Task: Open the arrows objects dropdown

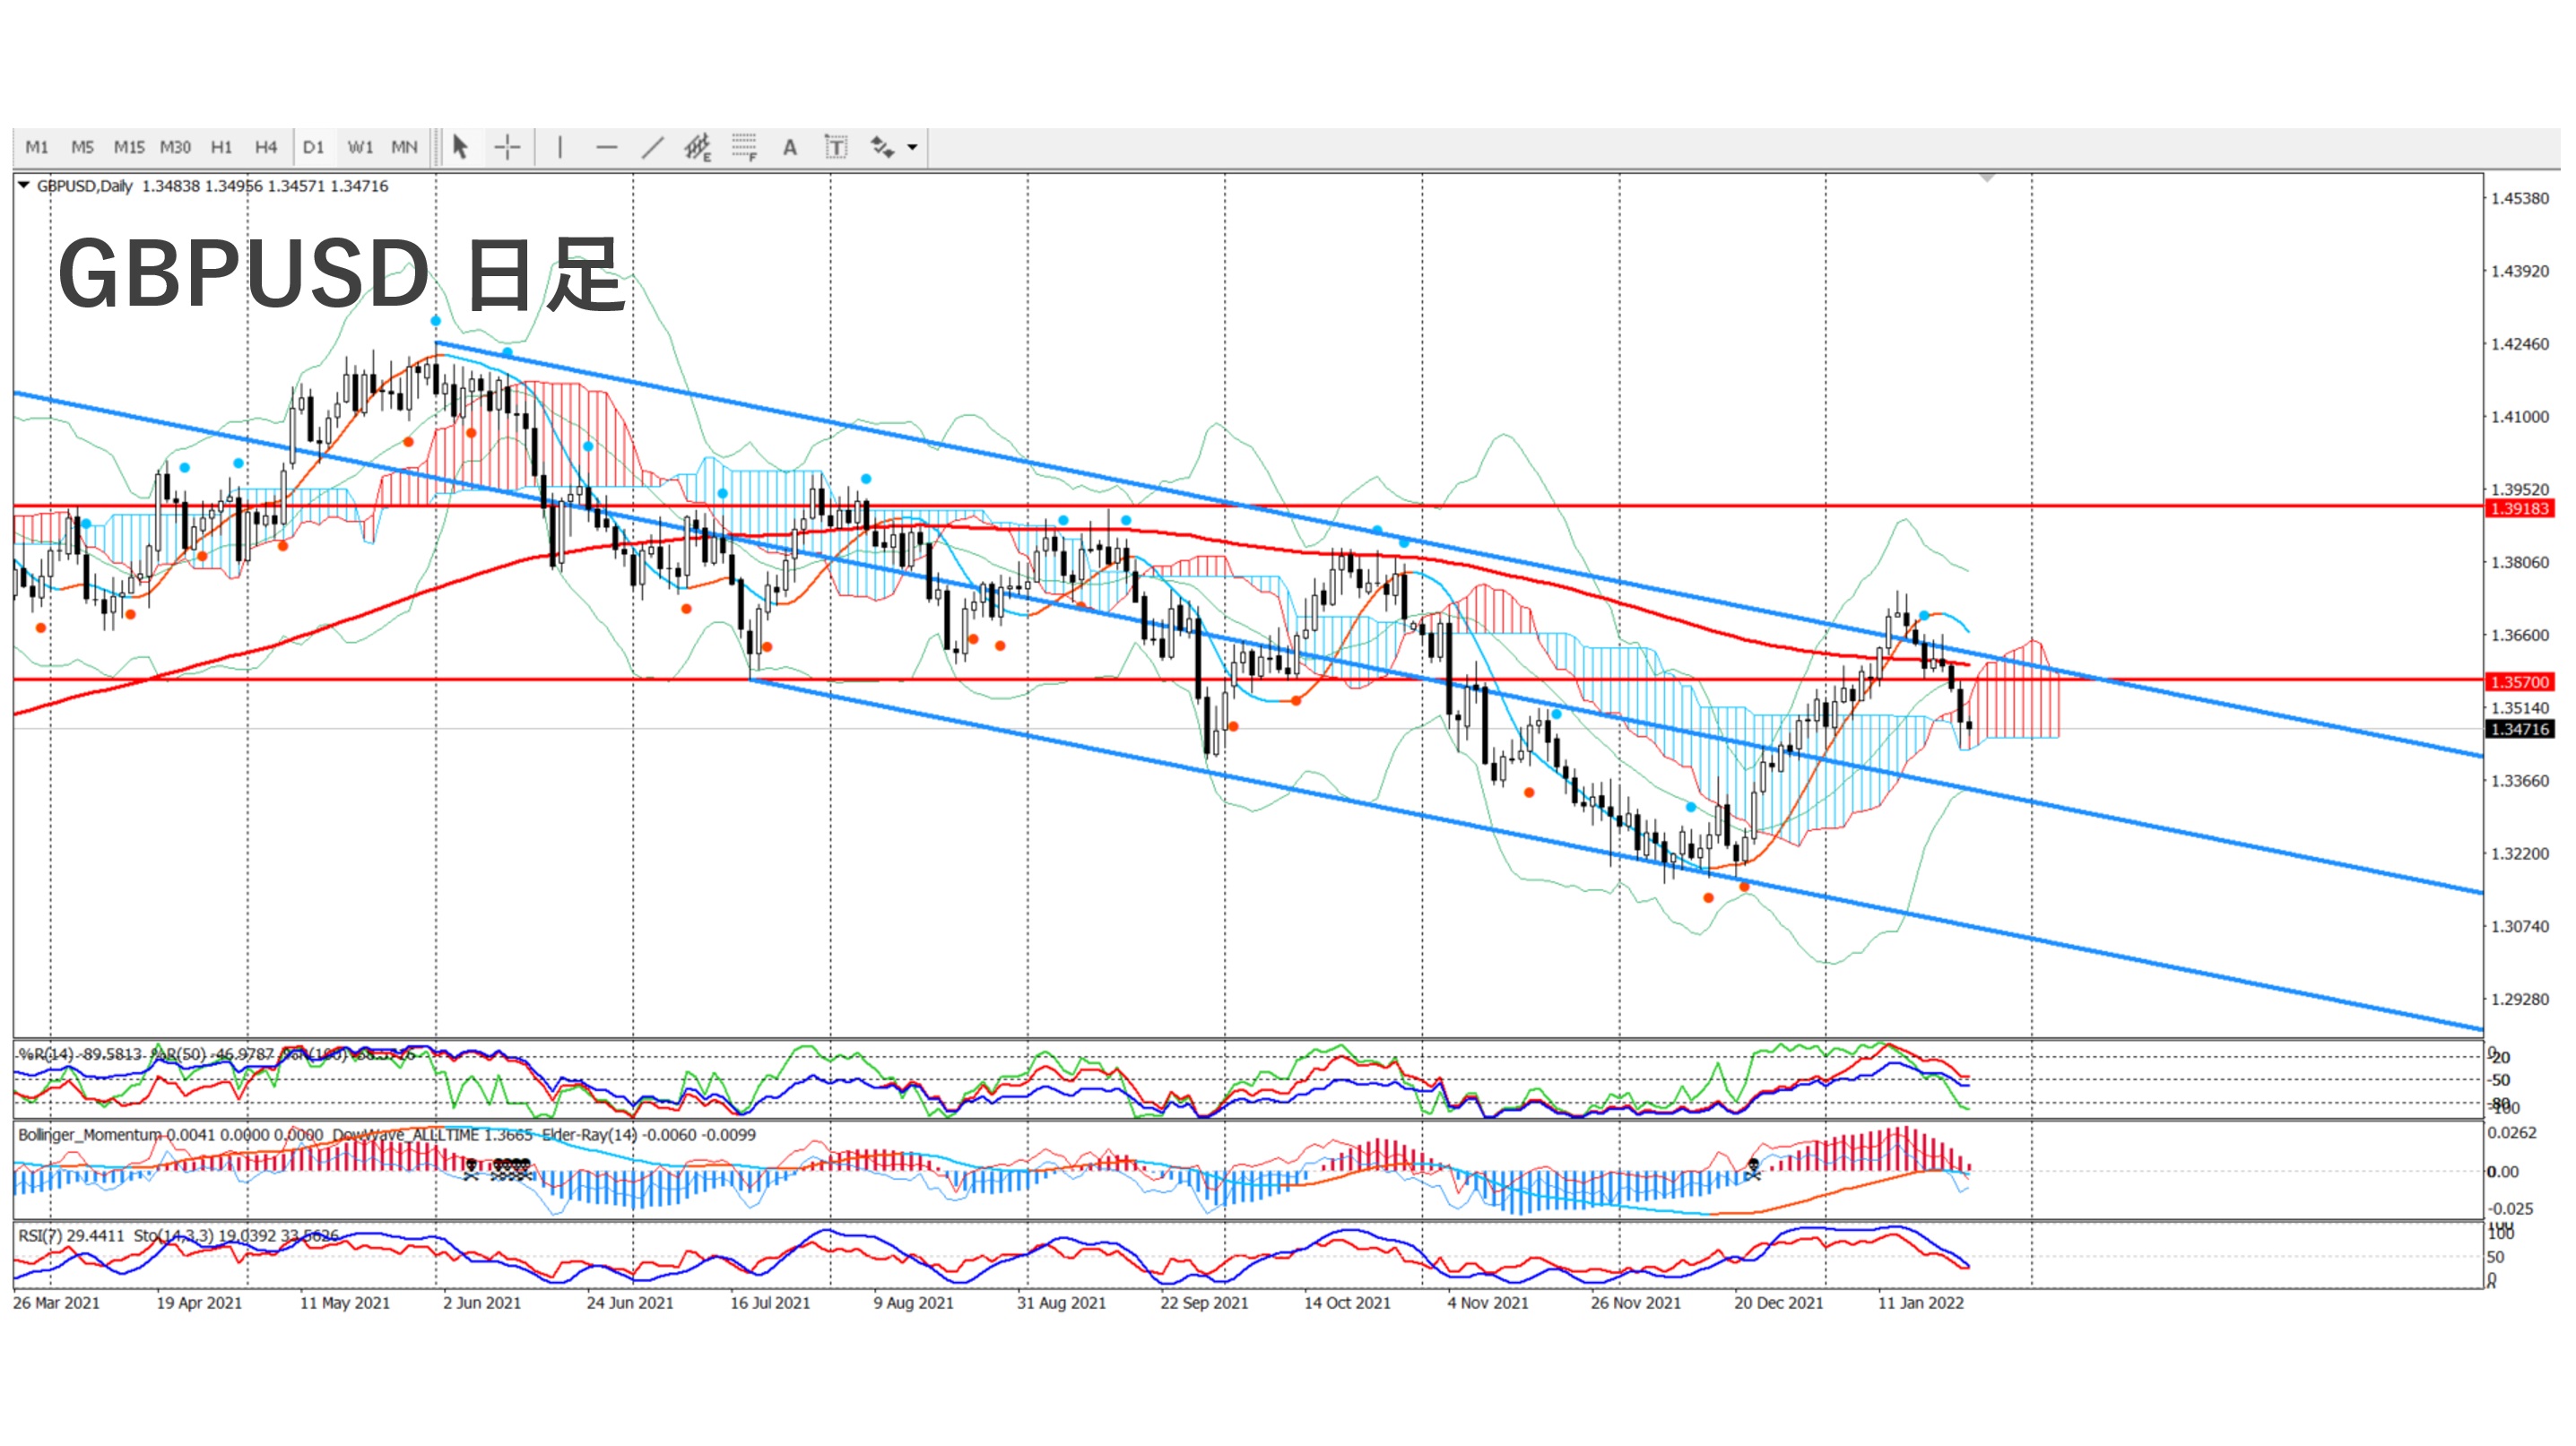Action: [912, 147]
